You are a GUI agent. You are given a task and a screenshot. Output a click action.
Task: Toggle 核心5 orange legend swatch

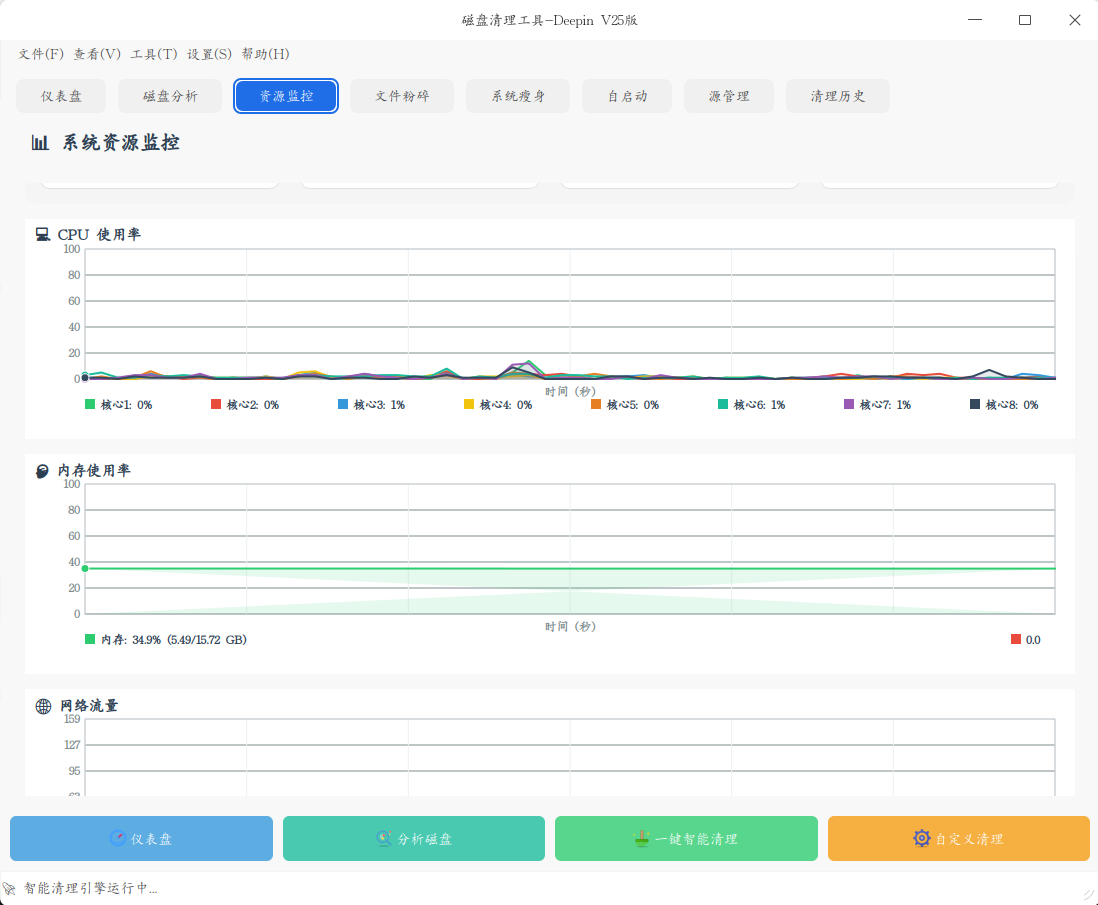tap(596, 404)
